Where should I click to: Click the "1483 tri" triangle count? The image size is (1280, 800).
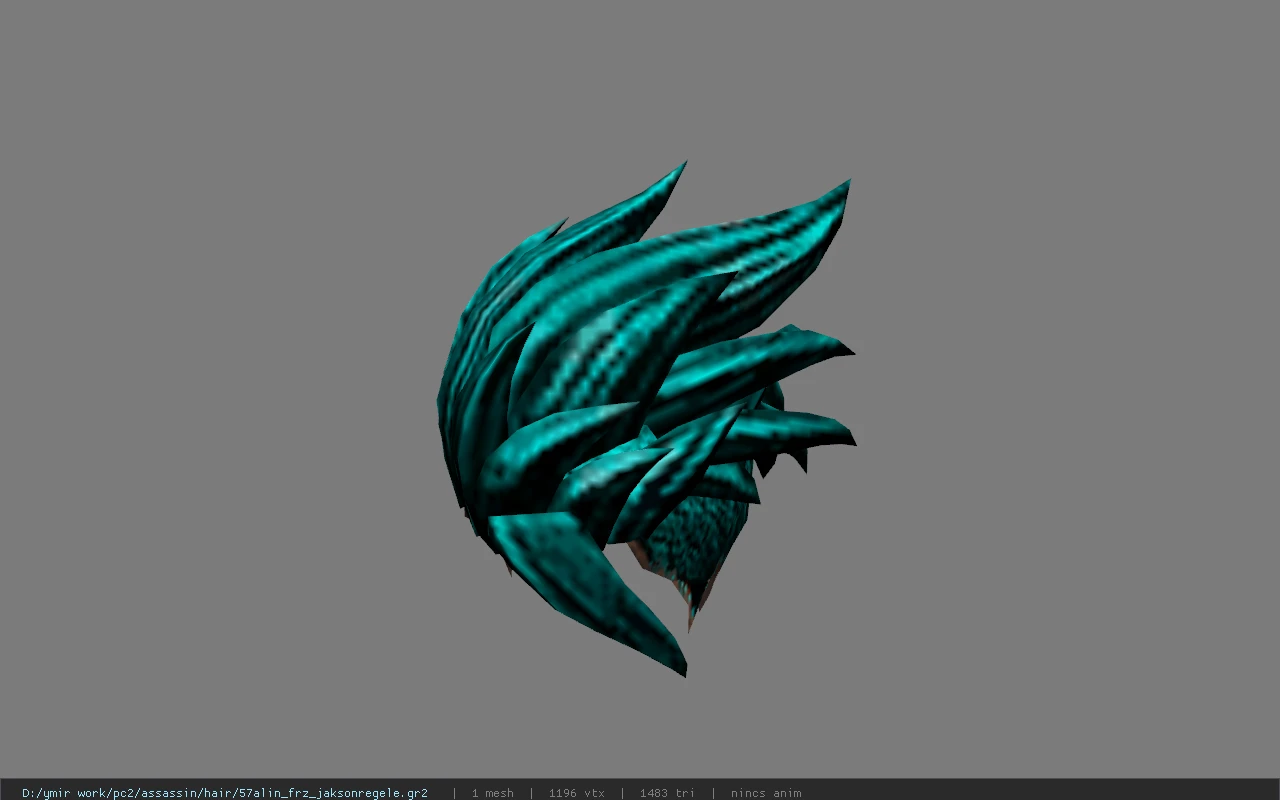[667, 793]
